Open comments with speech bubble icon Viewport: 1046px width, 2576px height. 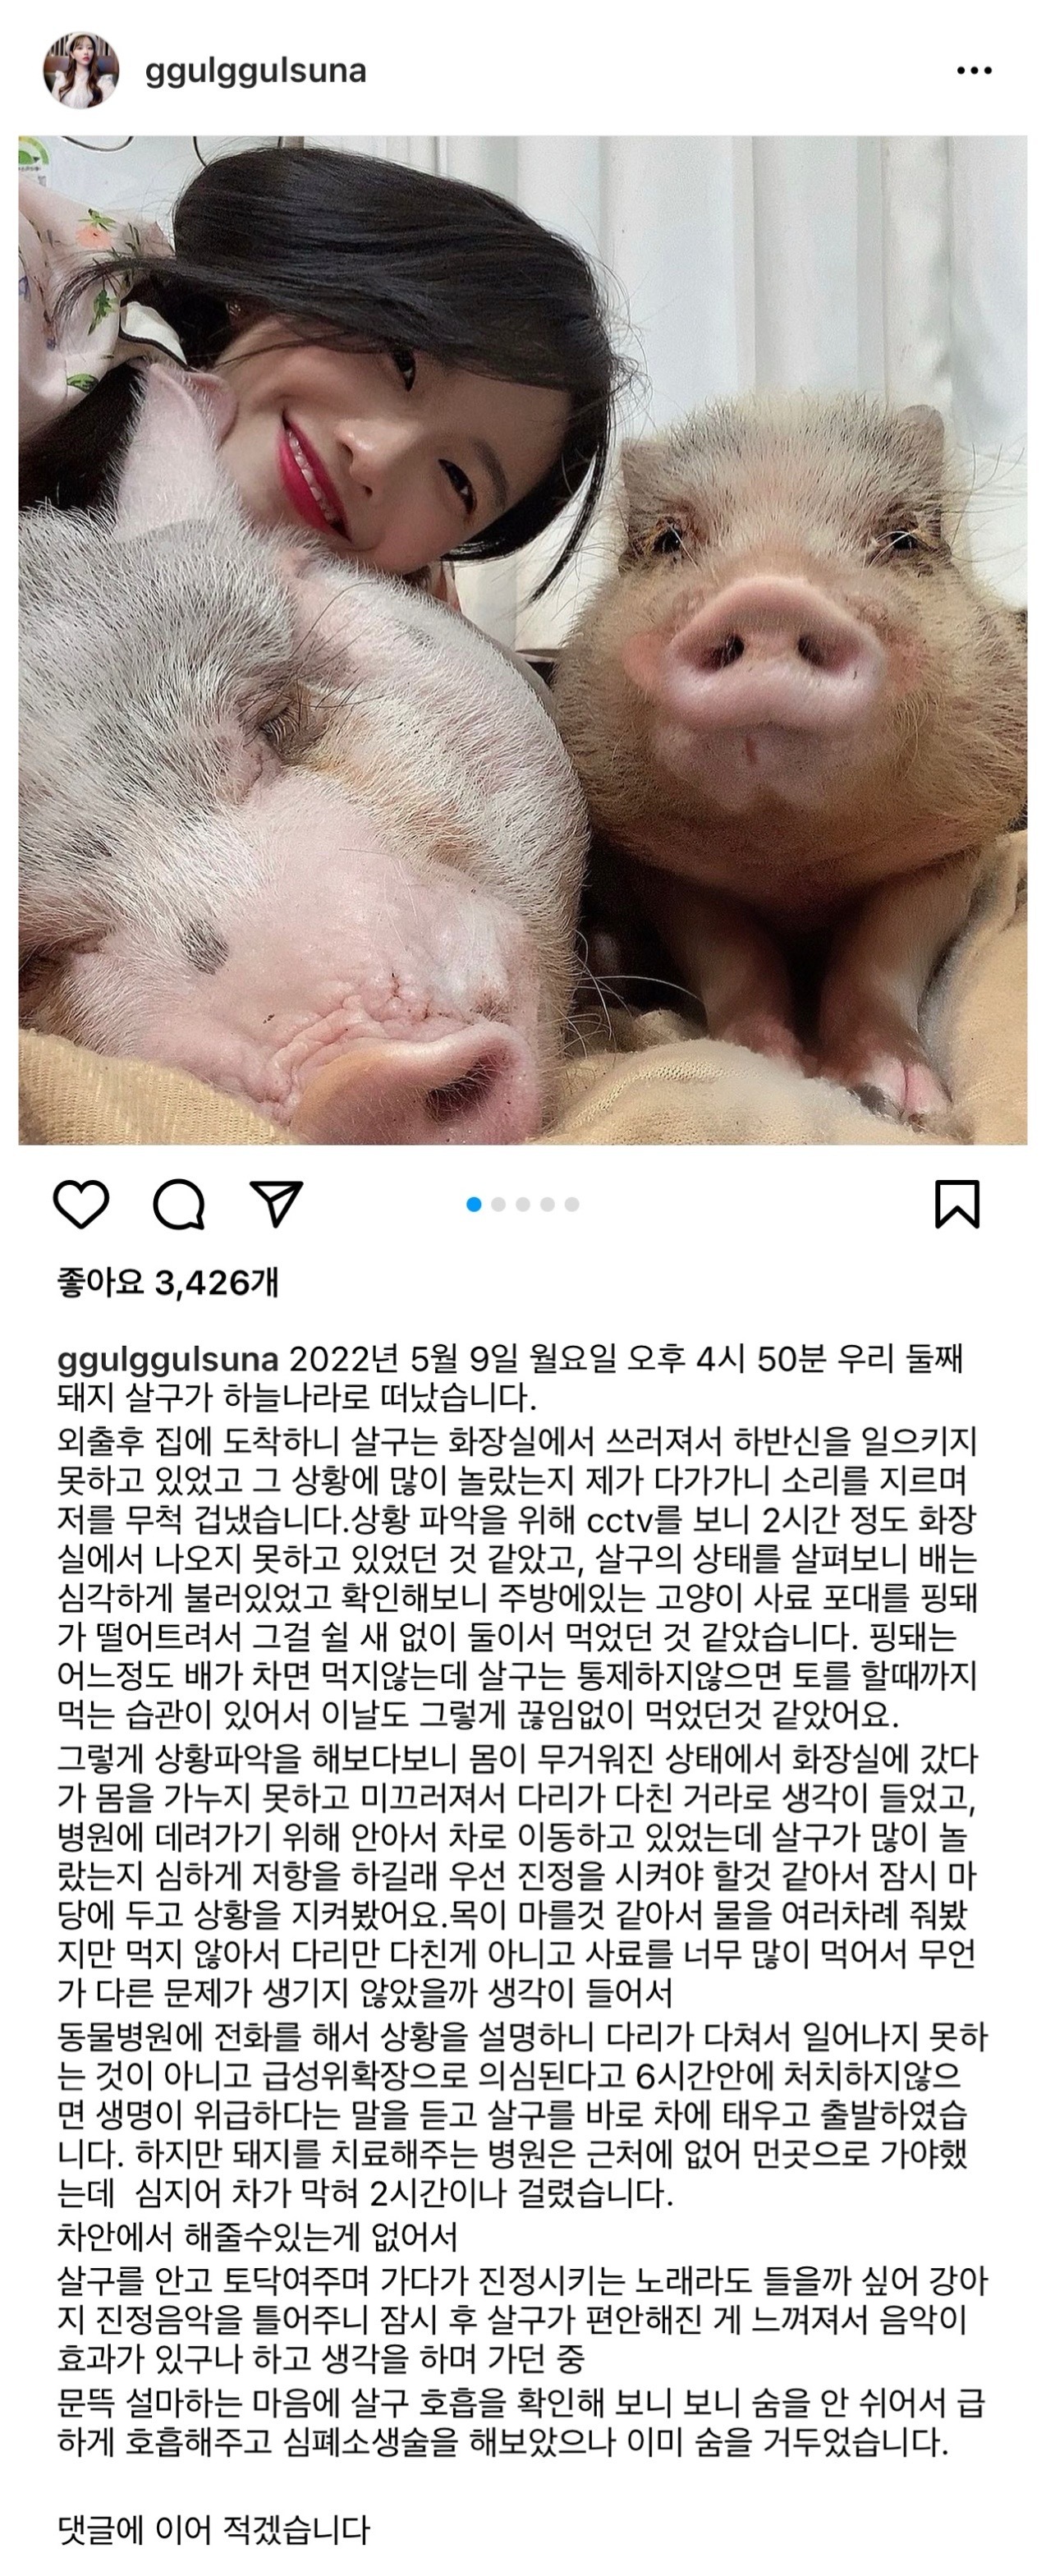179,1204
